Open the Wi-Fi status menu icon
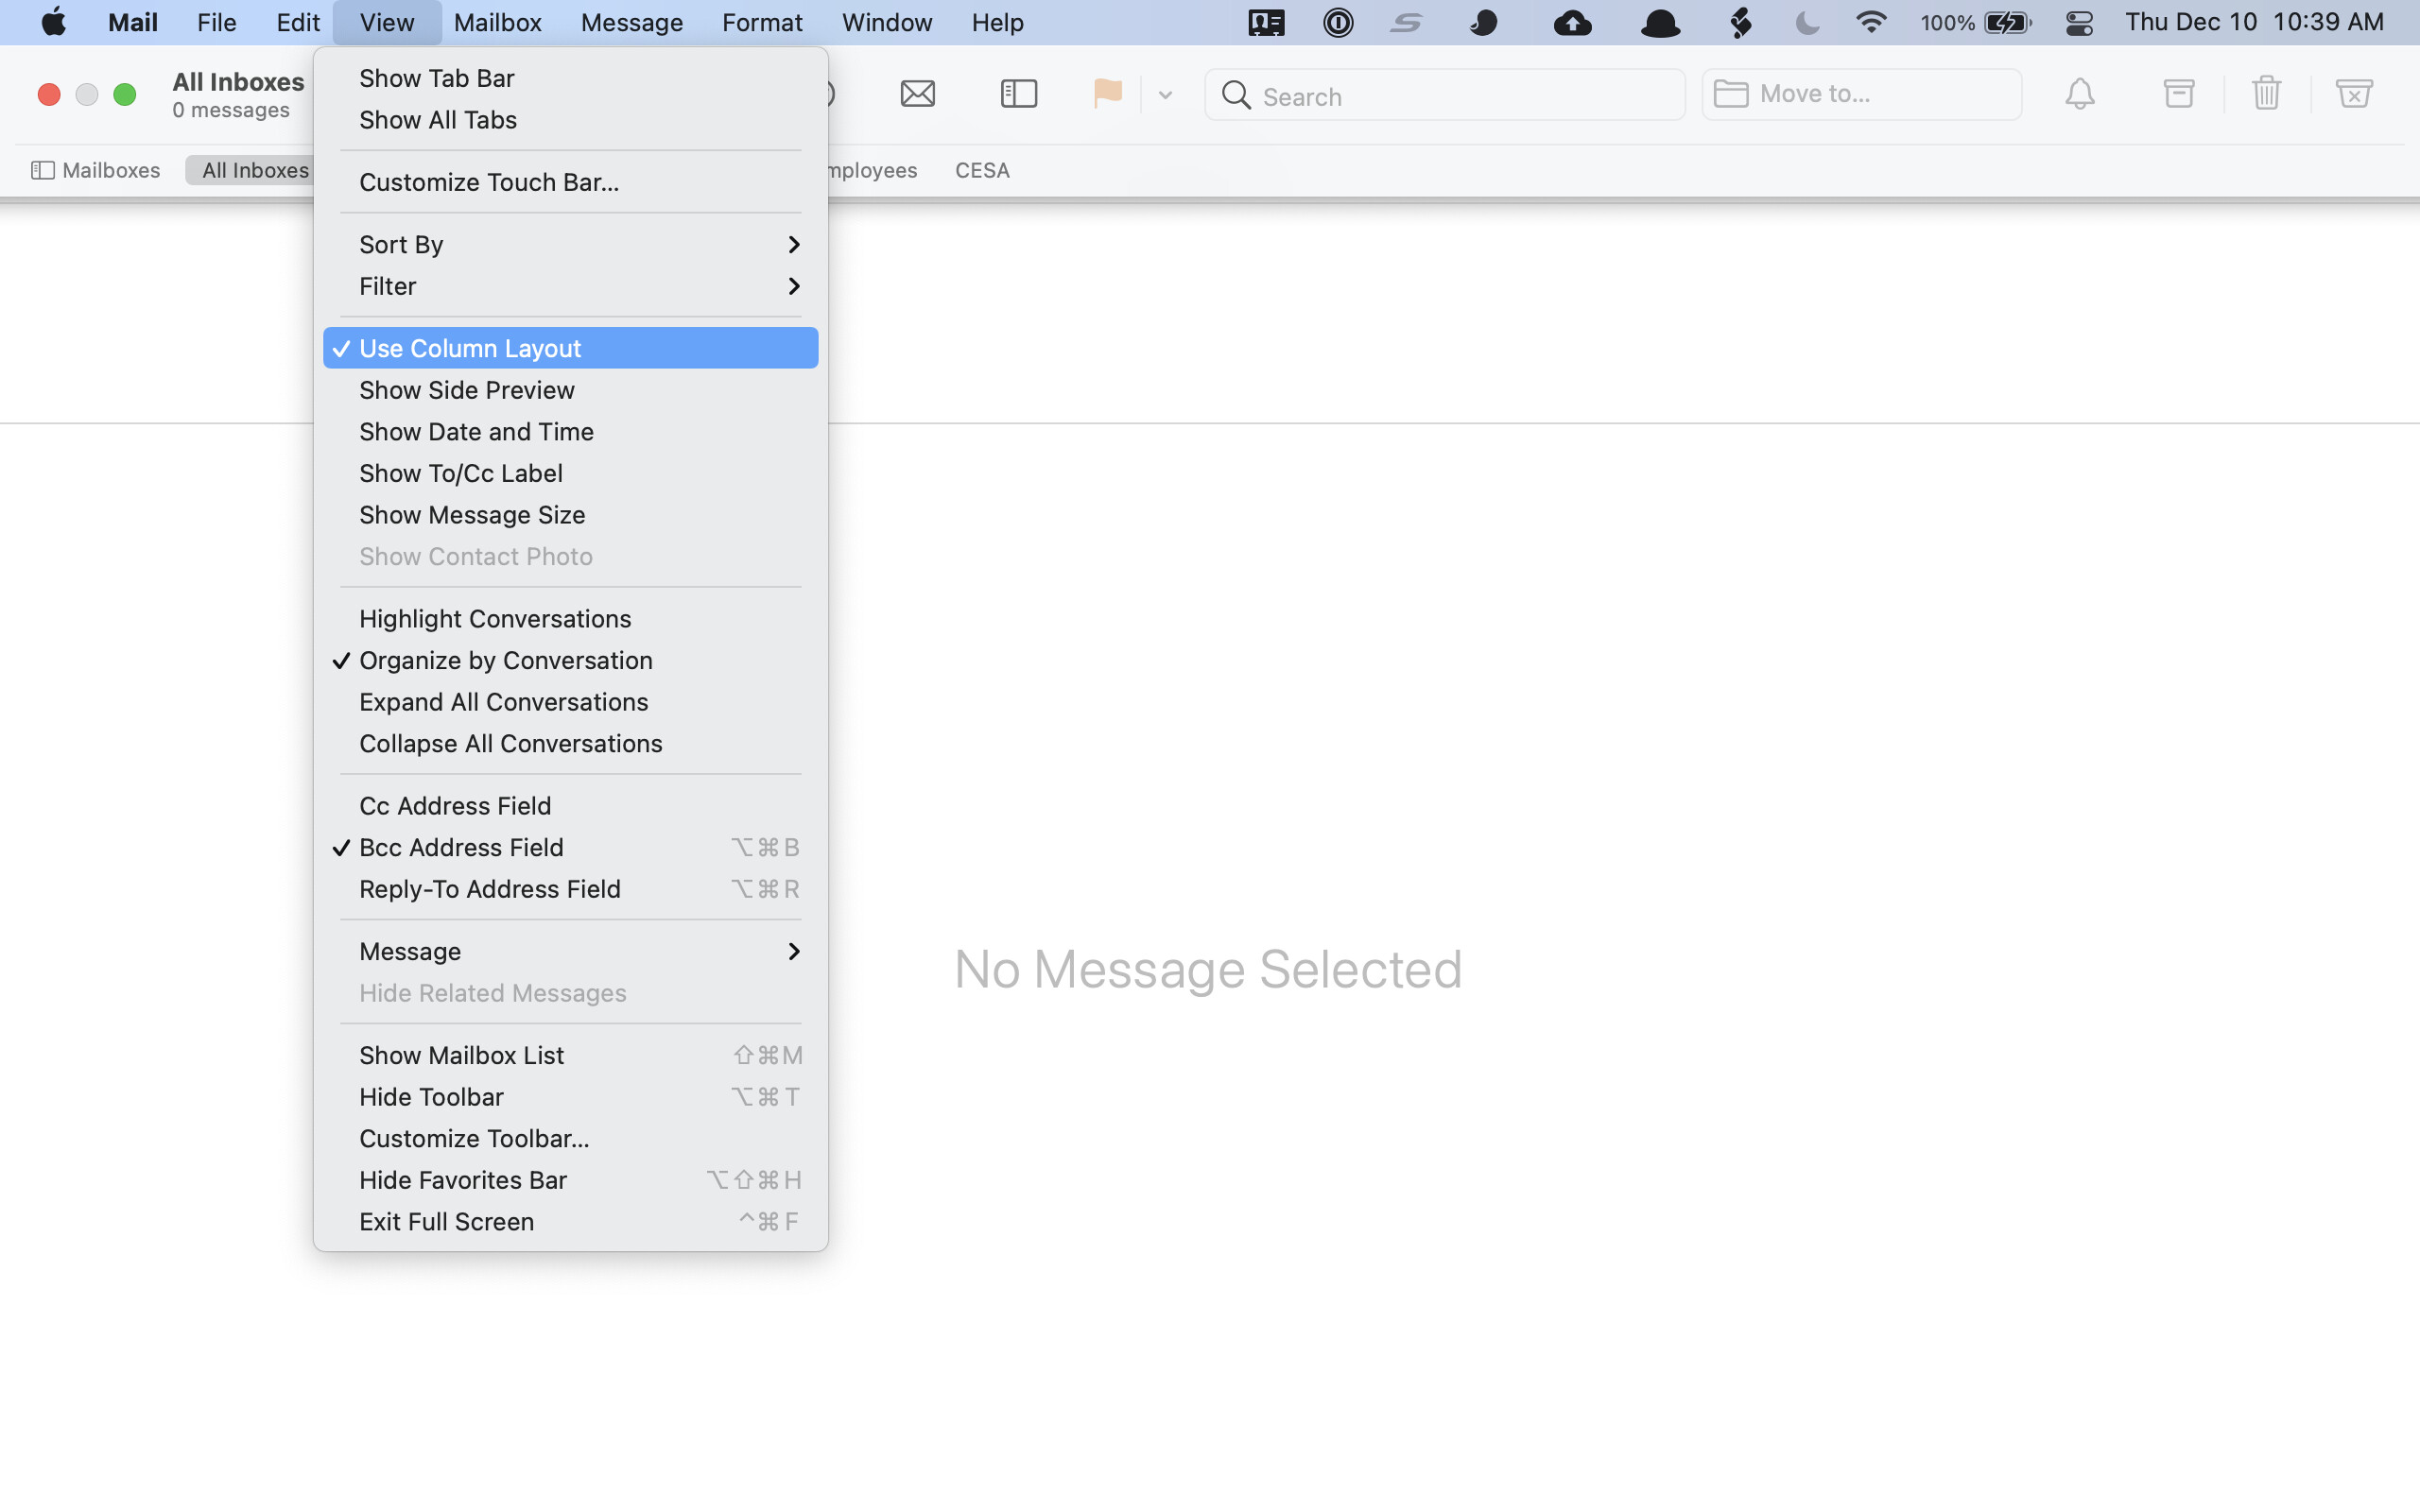This screenshot has width=2420, height=1512. 1870,23
